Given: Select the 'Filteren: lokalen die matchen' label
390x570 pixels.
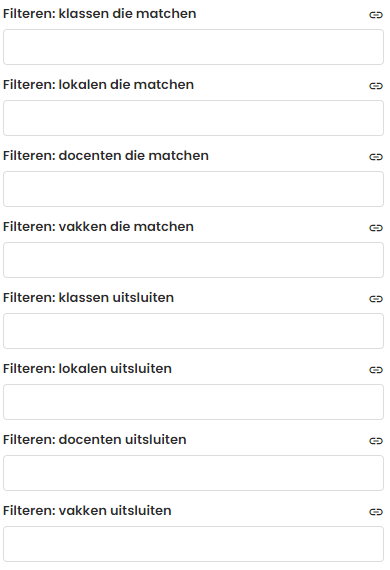Looking at the screenshot, I should (98, 85).
